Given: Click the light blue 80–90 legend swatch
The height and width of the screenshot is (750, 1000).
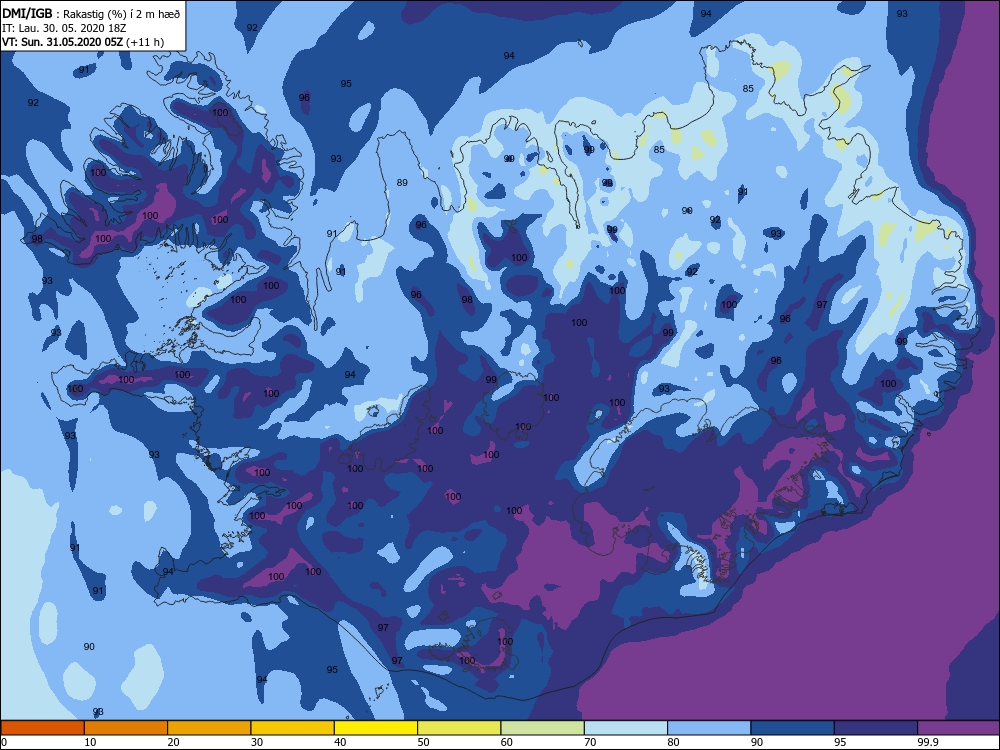Looking at the screenshot, I should tap(709, 728).
